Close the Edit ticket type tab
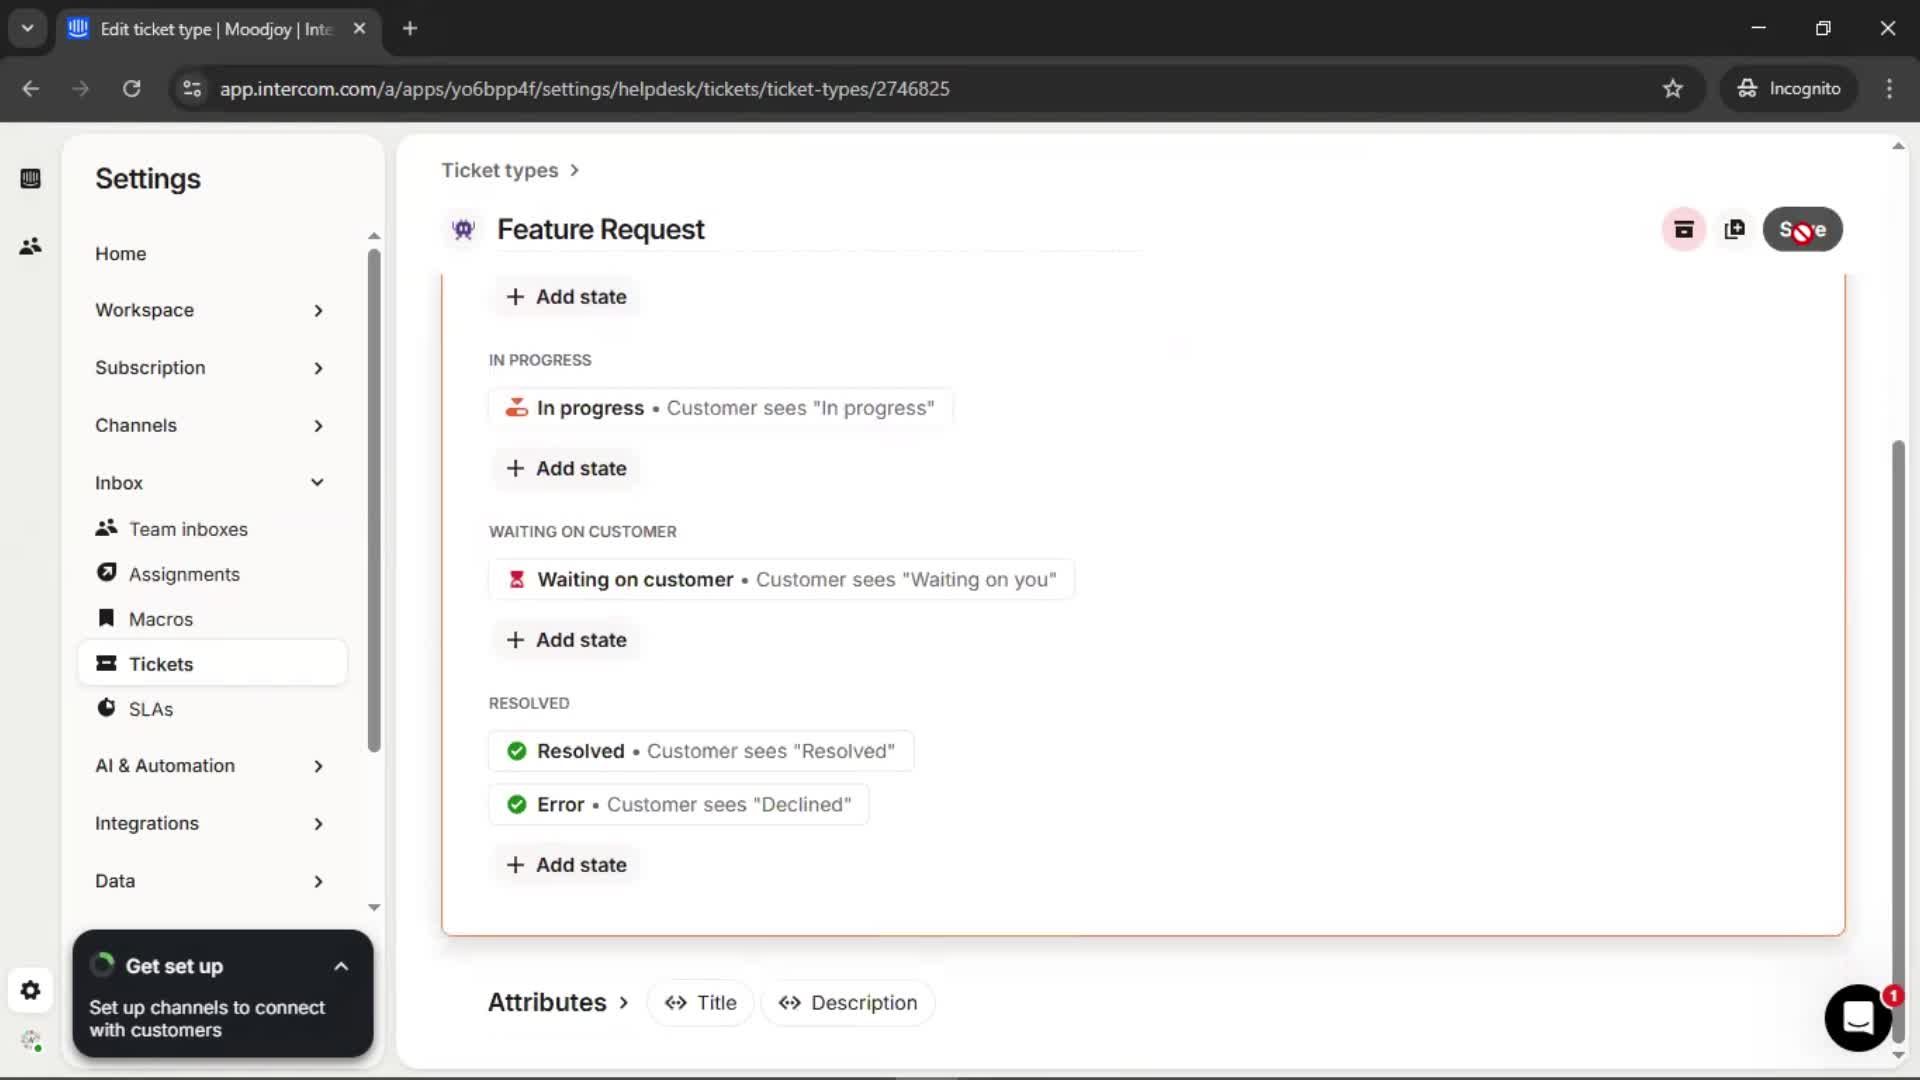 [360, 29]
